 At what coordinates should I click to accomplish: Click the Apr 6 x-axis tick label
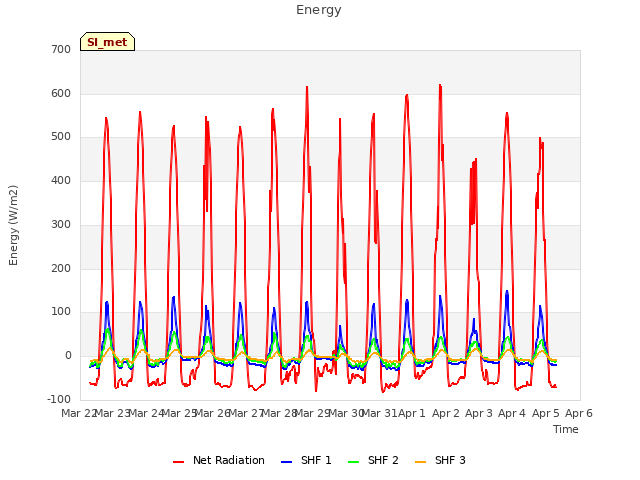579,413
